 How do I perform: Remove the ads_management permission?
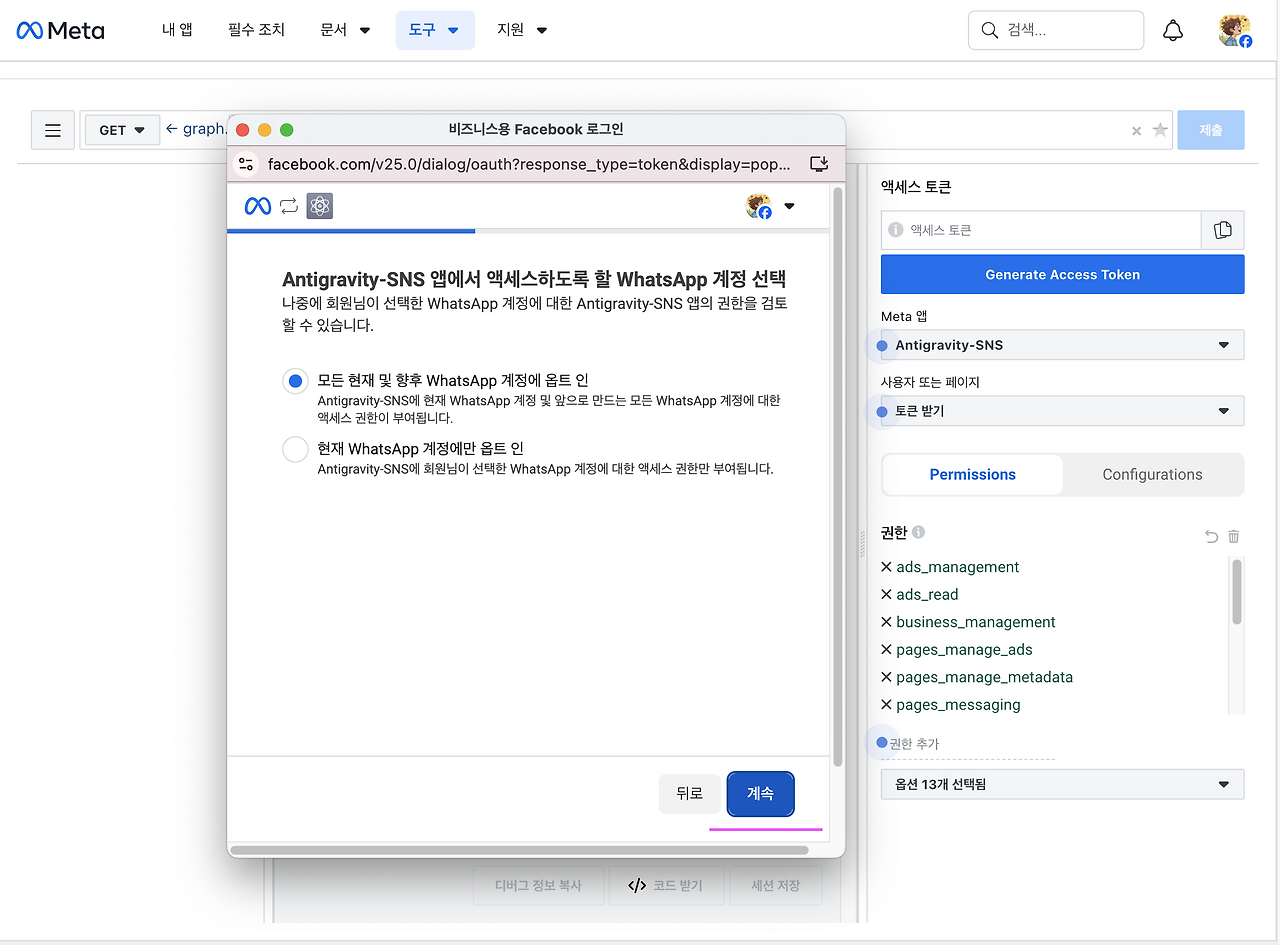tap(886, 567)
